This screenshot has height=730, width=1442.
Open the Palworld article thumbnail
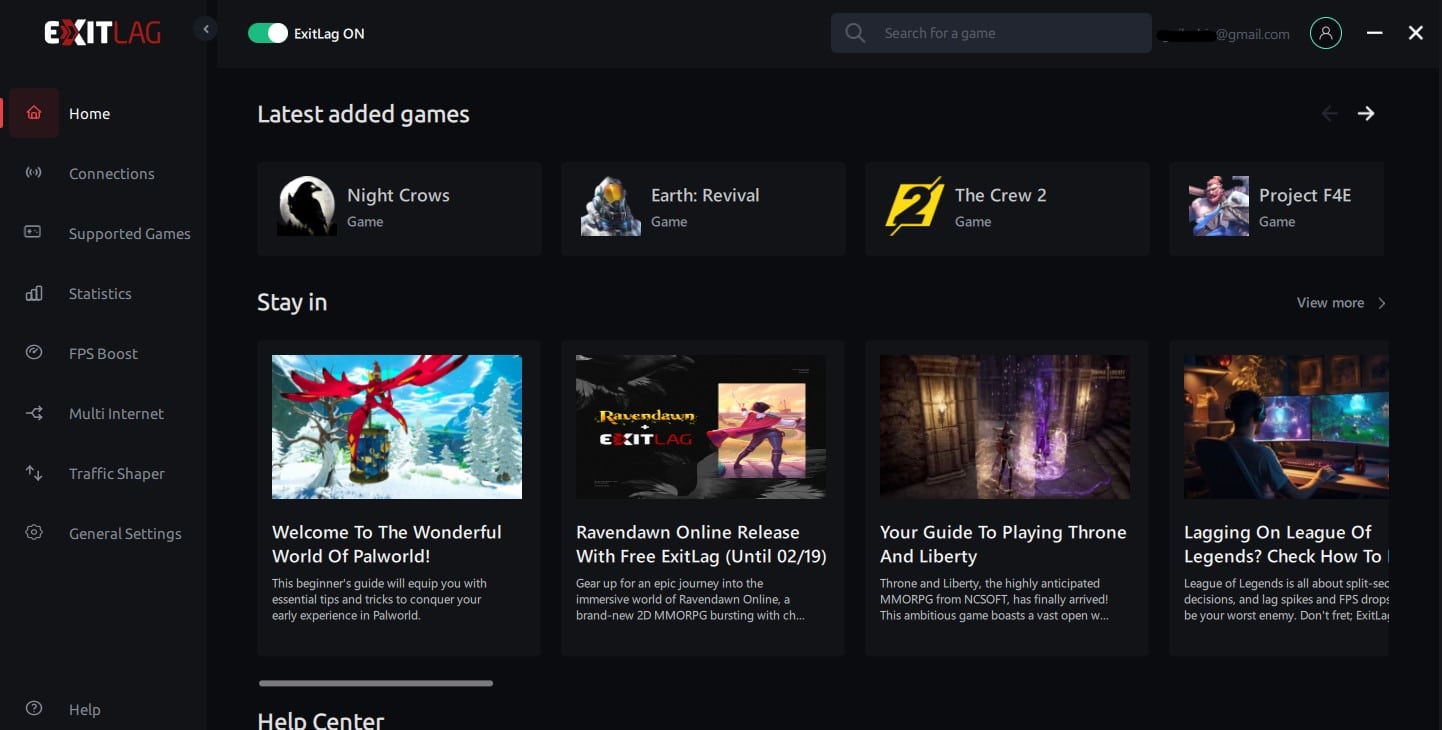pyautogui.click(x=397, y=426)
